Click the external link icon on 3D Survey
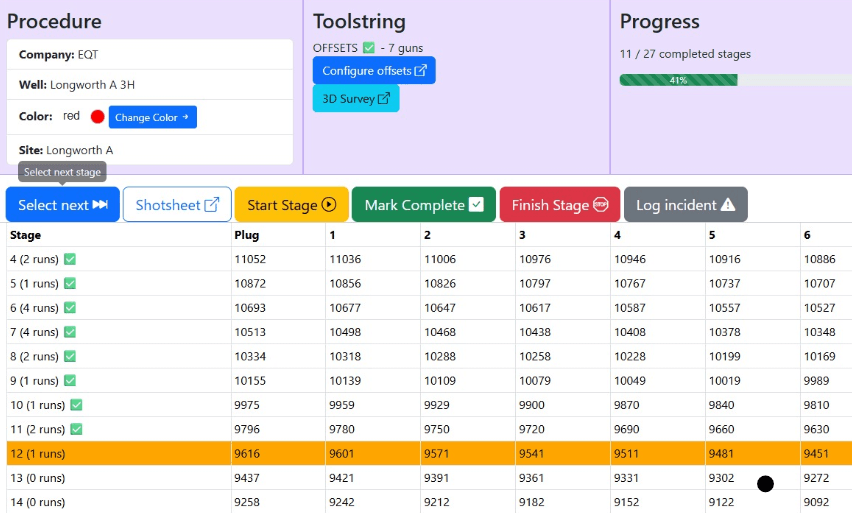 [x=385, y=99]
